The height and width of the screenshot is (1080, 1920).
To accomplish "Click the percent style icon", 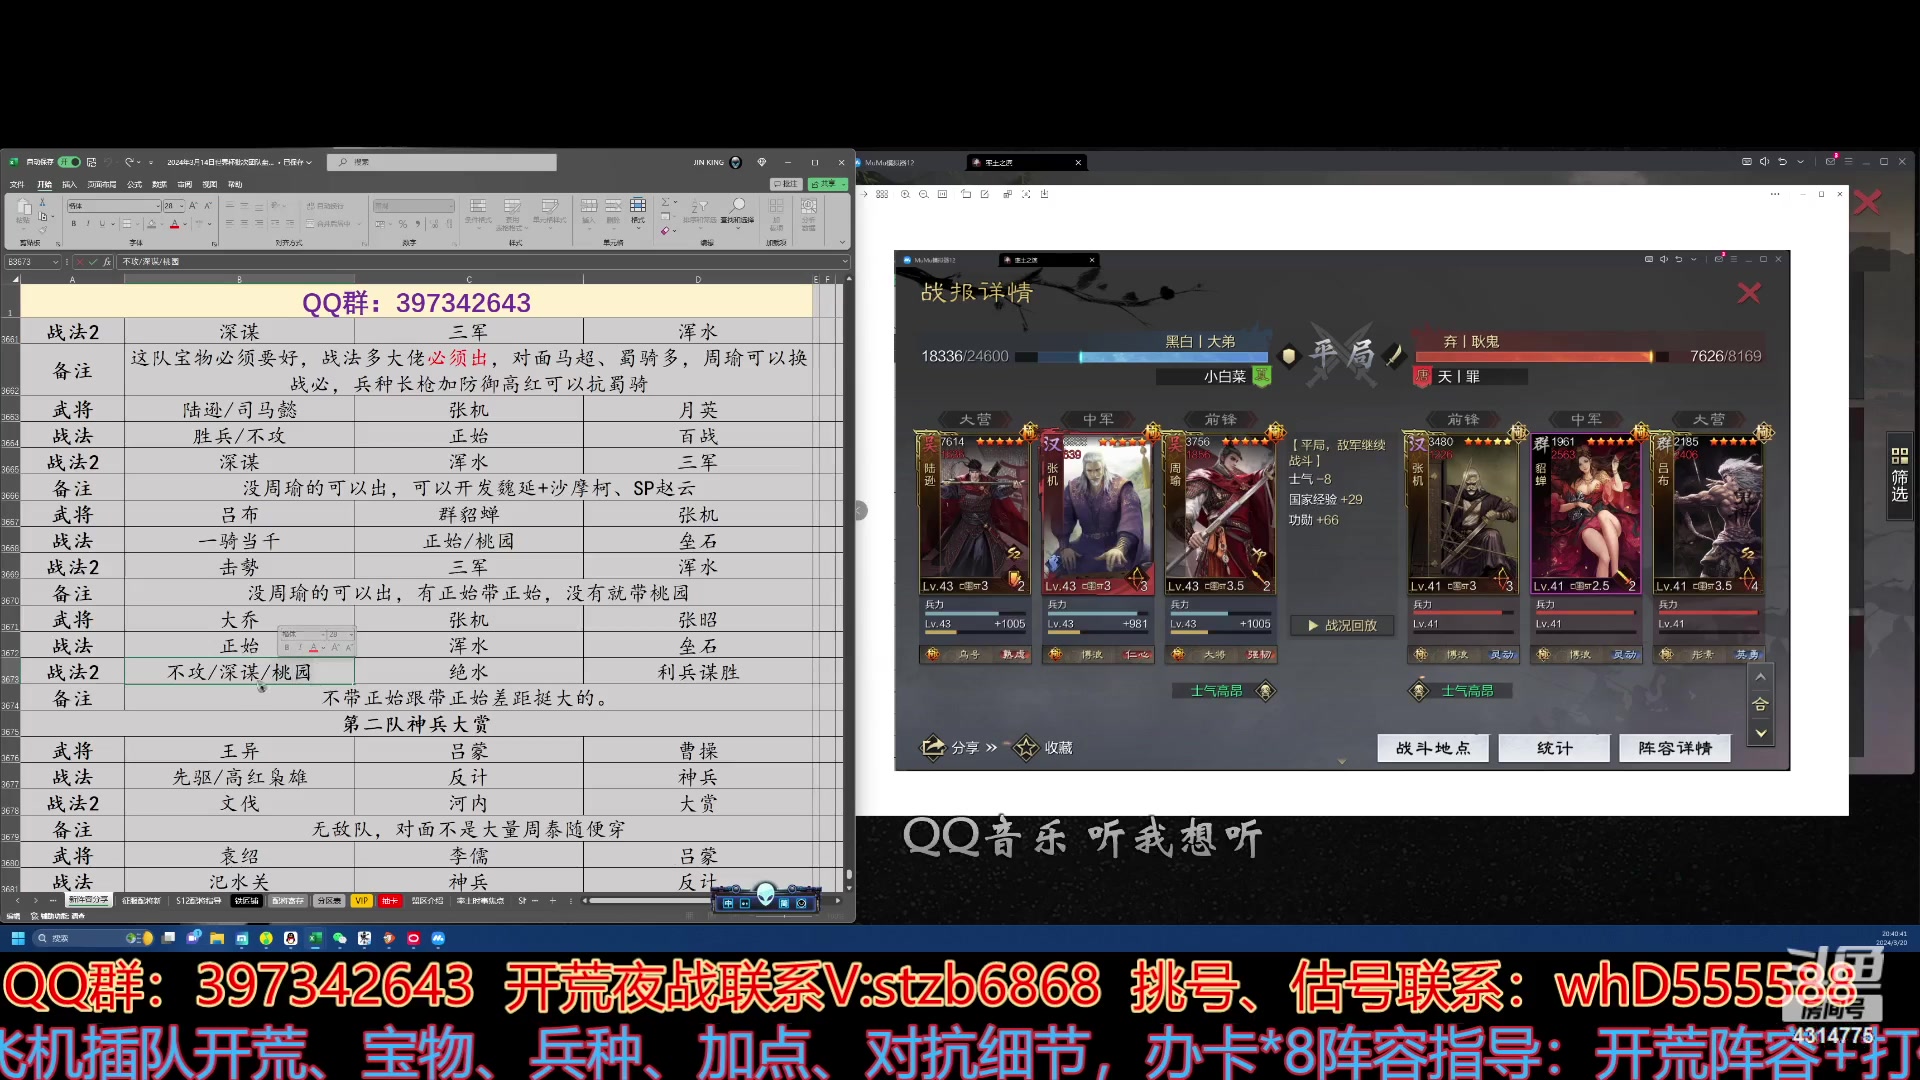I will click(x=402, y=224).
